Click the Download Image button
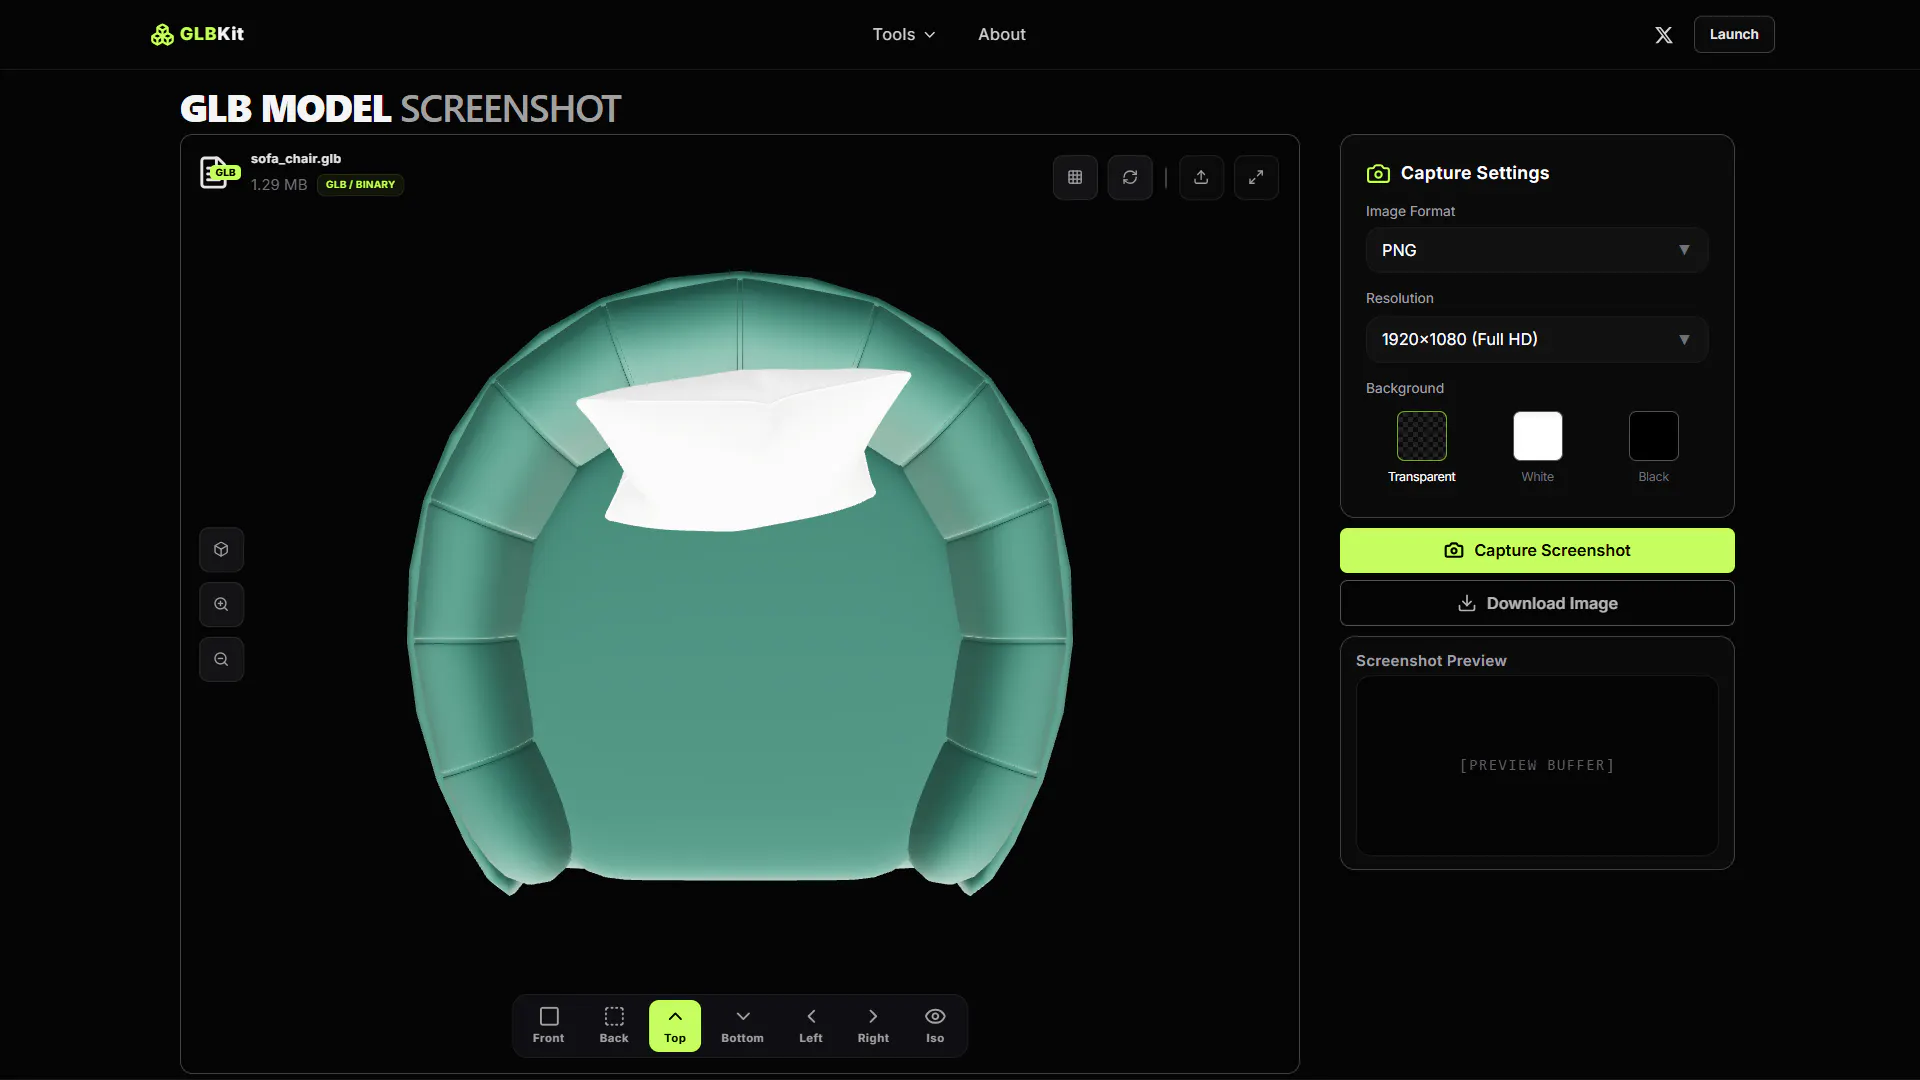Screen dimensions: 1920x1080 click(x=1537, y=603)
